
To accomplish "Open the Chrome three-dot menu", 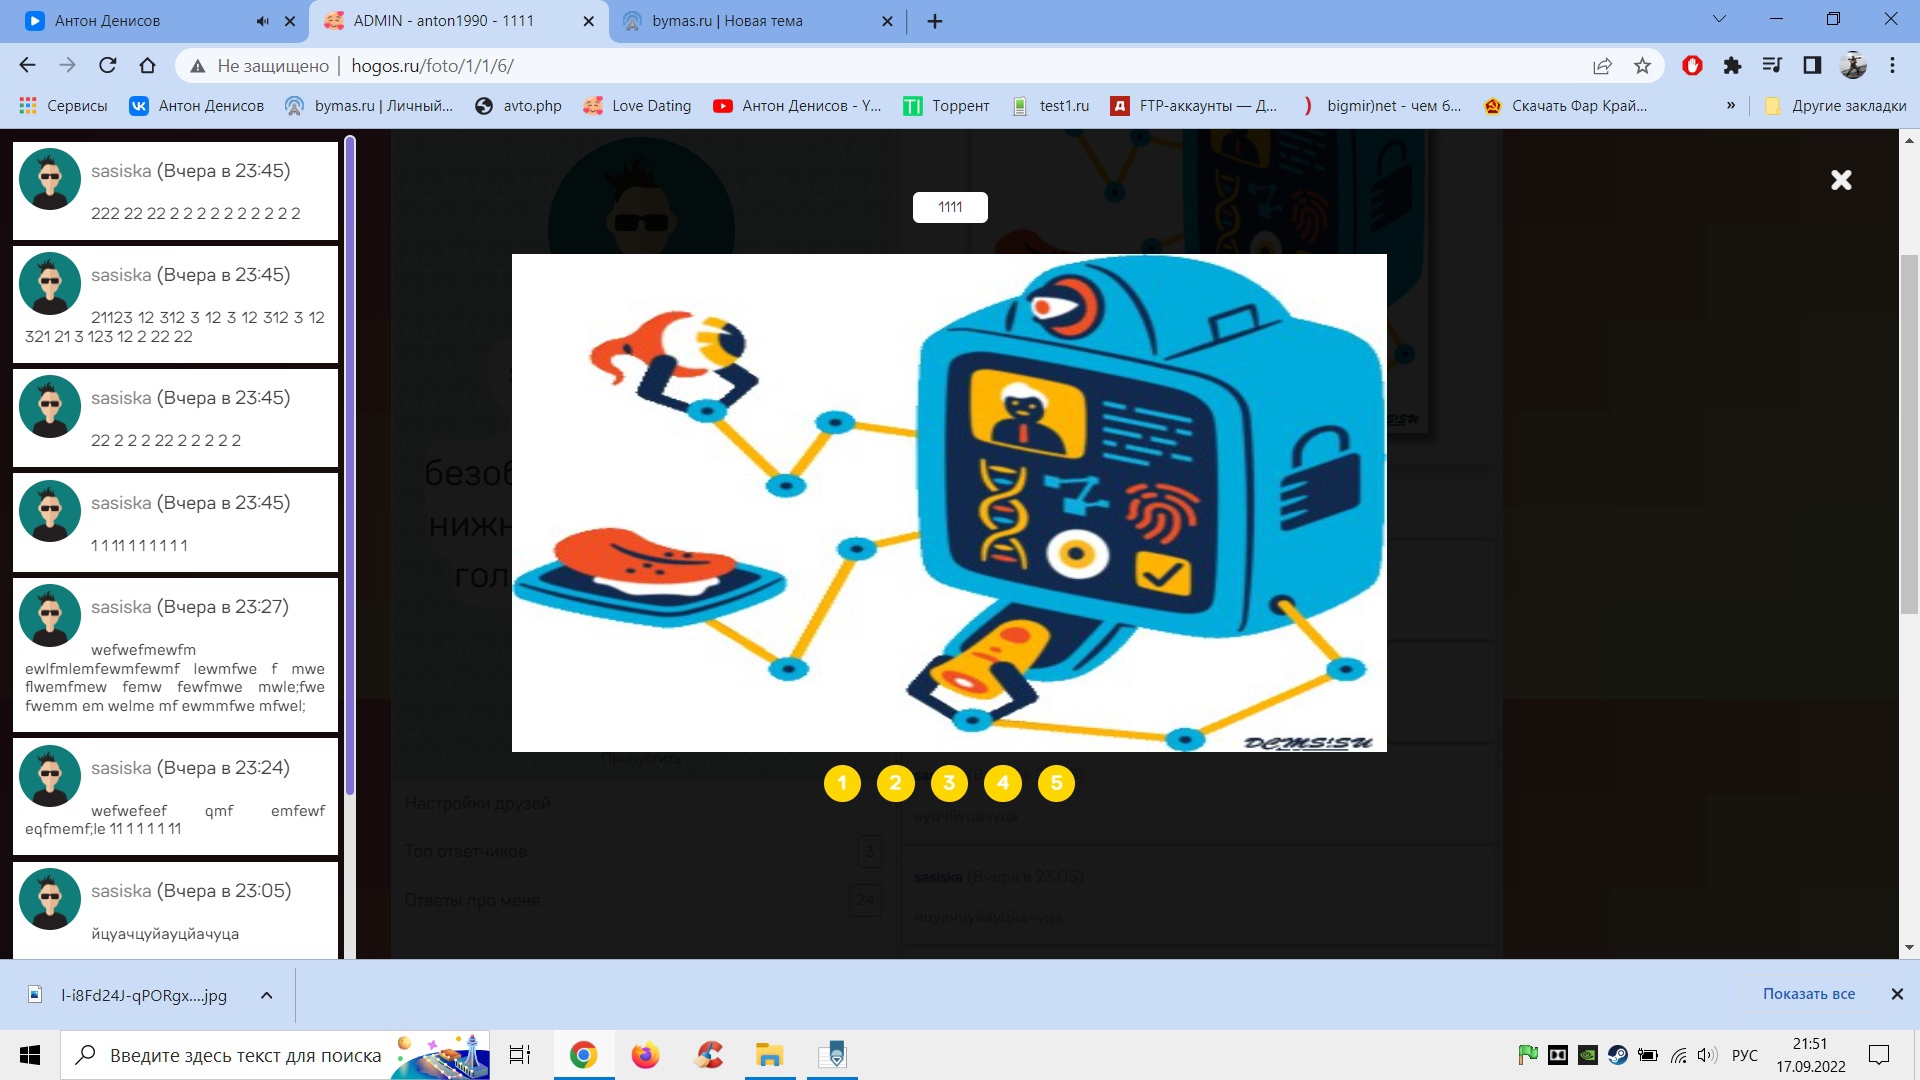I will coord(1892,66).
